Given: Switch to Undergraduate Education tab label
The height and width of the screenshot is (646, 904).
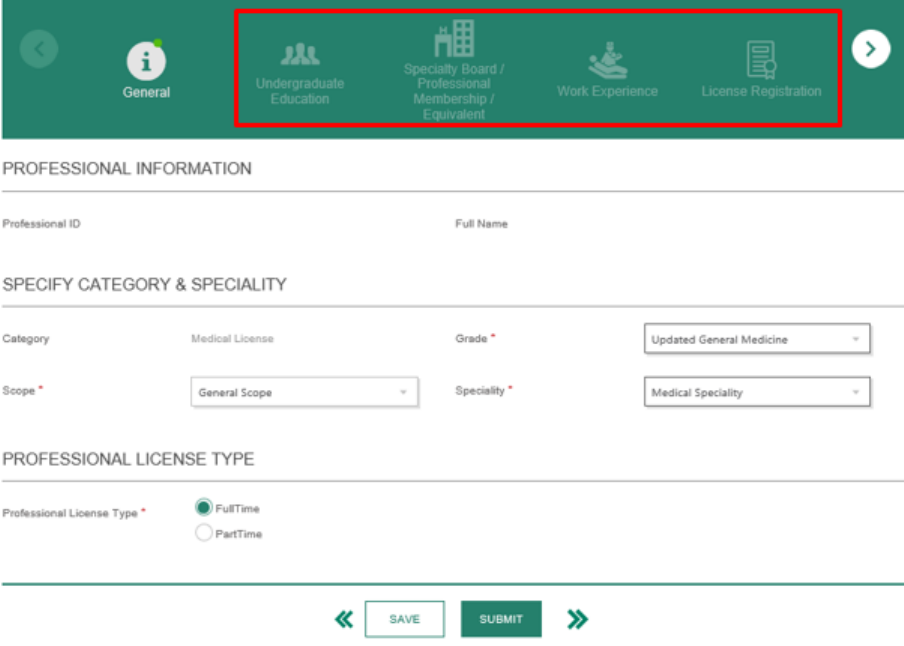Looking at the screenshot, I should tap(300, 91).
